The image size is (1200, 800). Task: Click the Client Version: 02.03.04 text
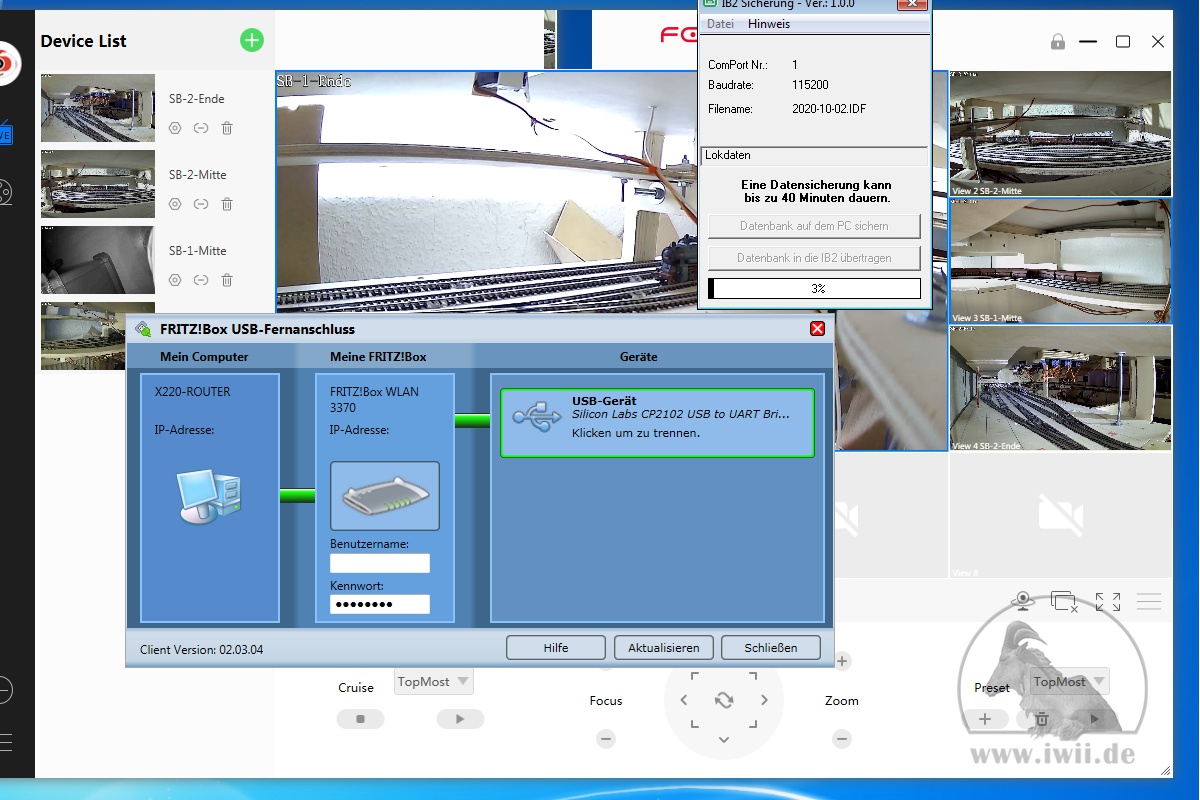point(202,649)
